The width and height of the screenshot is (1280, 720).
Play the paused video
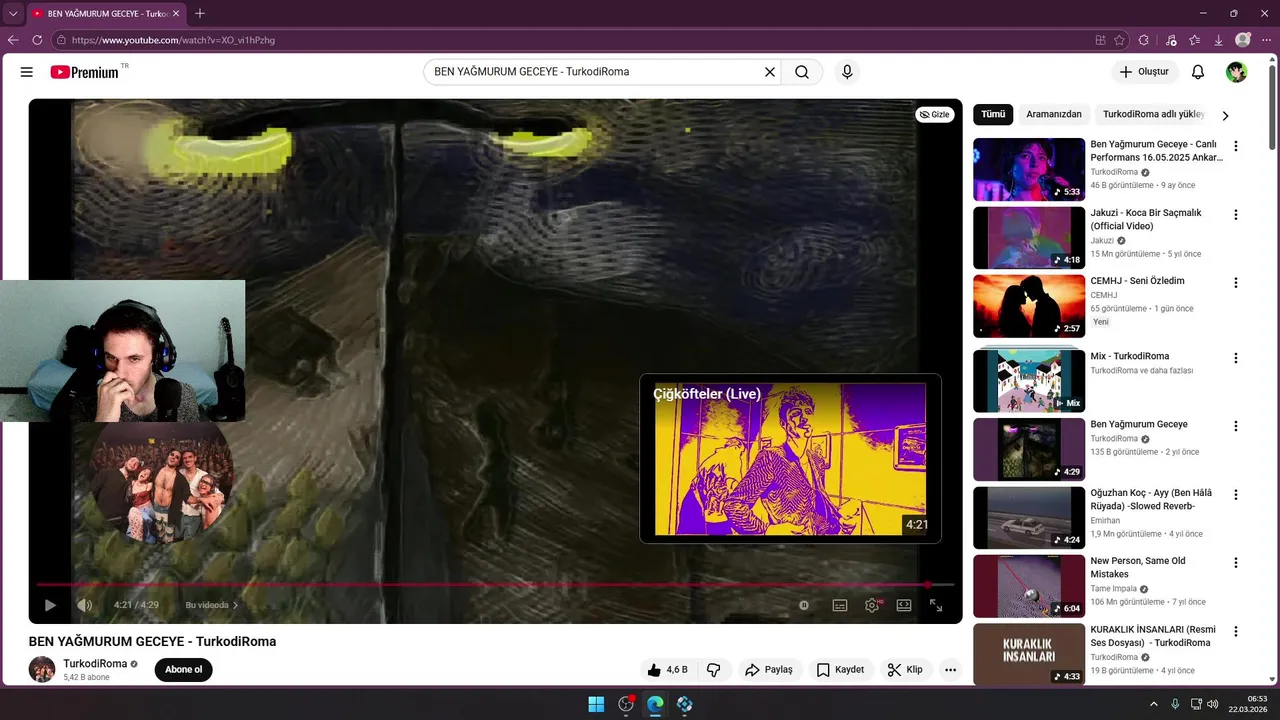50,605
